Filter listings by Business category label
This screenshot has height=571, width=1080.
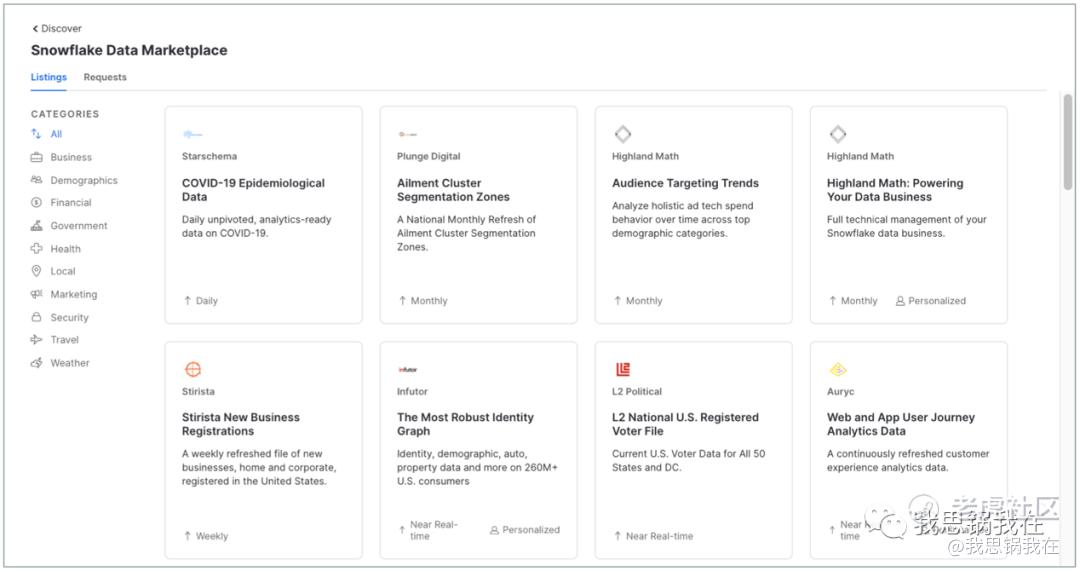[x=71, y=157]
